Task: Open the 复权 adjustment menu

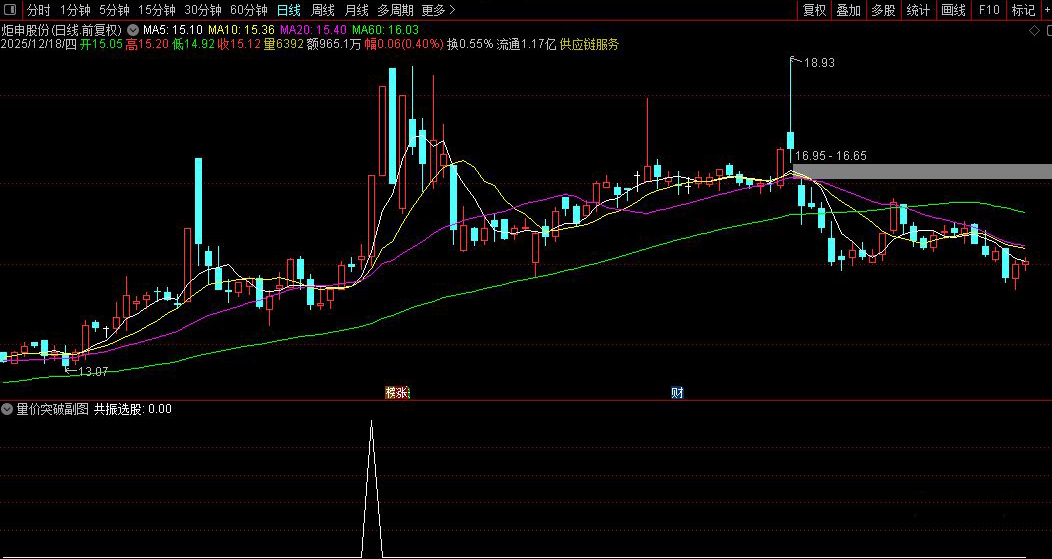Action: tap(814, 10)
